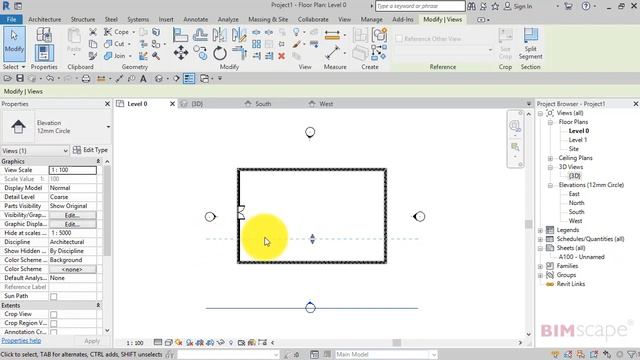640x360 pixels.
Task: Open the Properties help link
Action: (x=21, y=340)
